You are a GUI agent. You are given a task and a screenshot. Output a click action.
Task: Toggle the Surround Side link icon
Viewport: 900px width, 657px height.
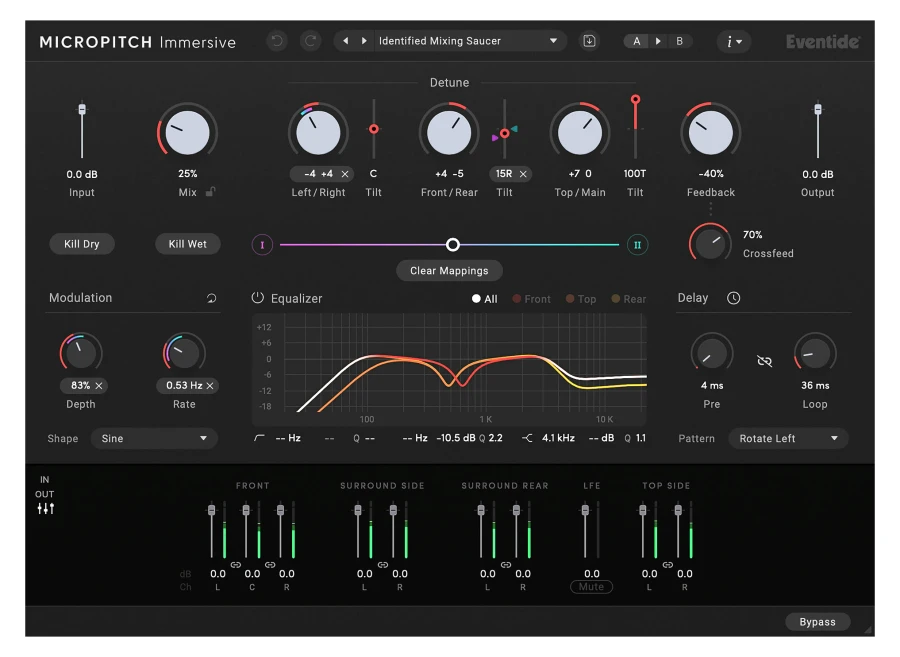(x=382, y=565)
